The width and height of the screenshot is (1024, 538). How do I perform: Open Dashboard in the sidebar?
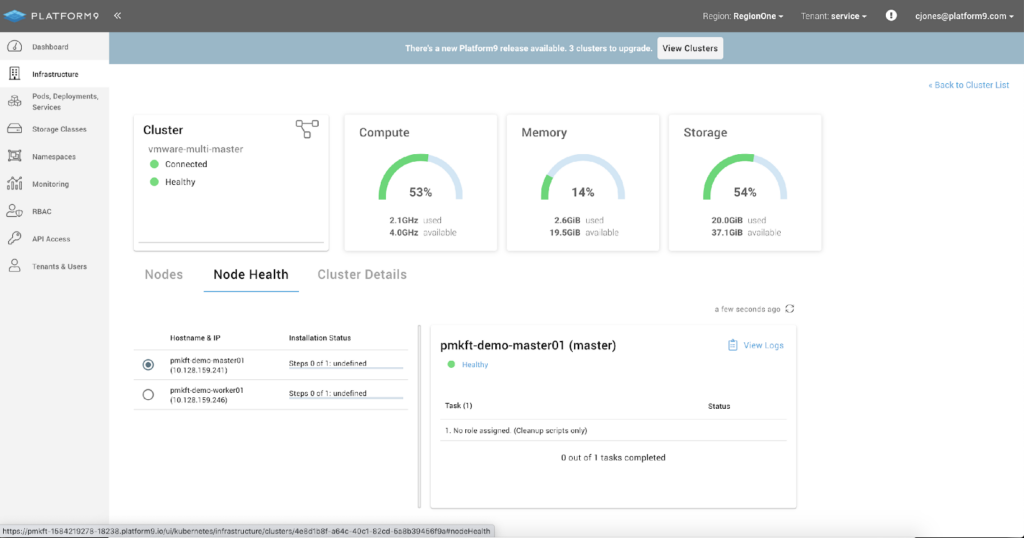(x=50, y=47)
